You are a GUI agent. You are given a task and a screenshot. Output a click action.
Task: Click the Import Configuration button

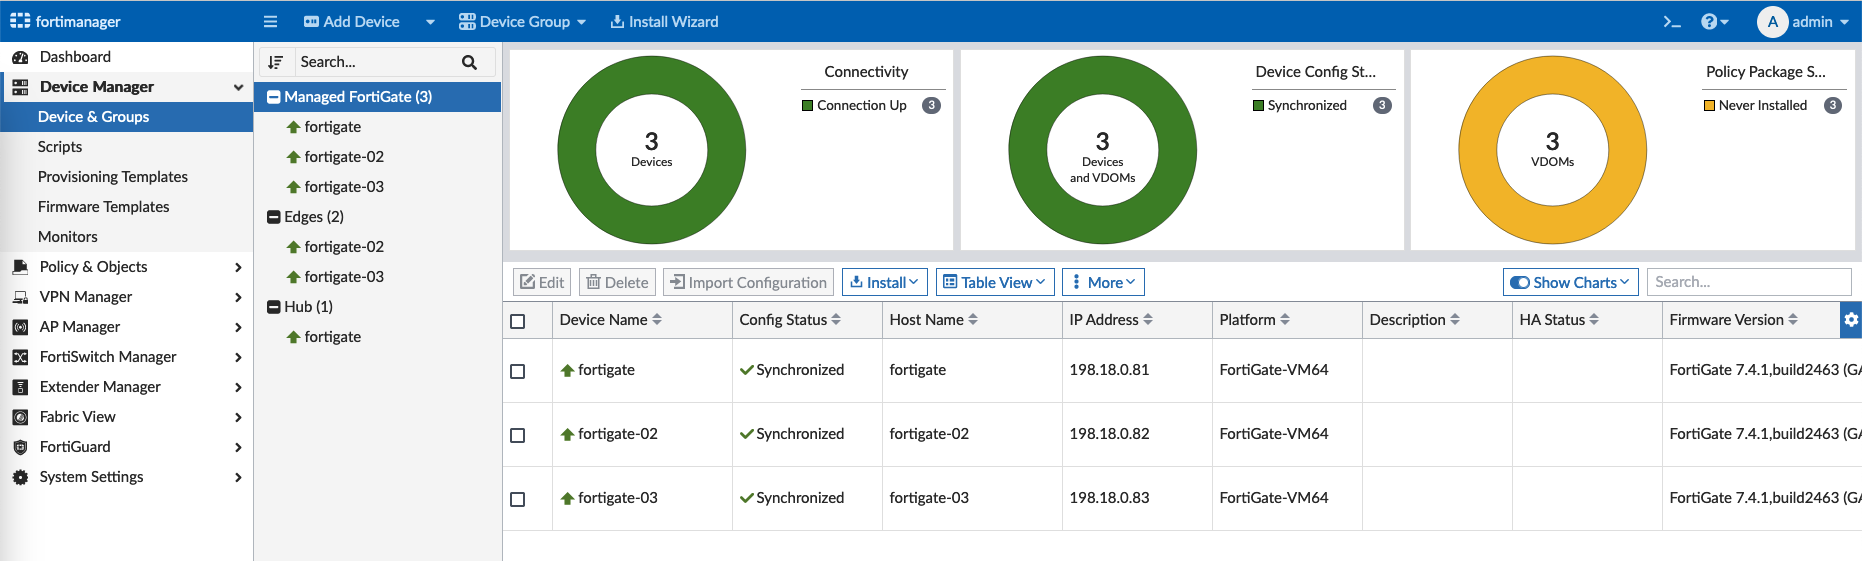(749, 283)
